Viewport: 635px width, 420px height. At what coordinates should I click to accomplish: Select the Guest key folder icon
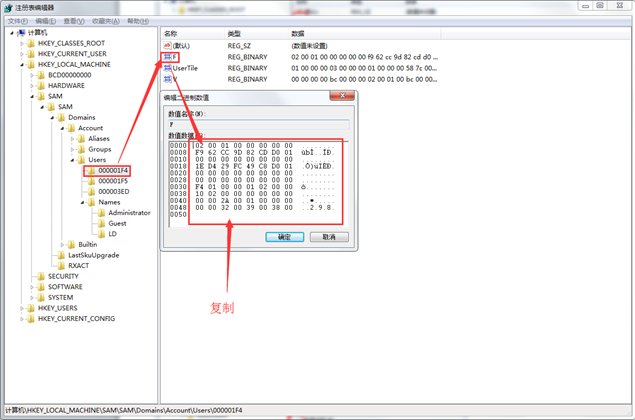pos(102,223)
